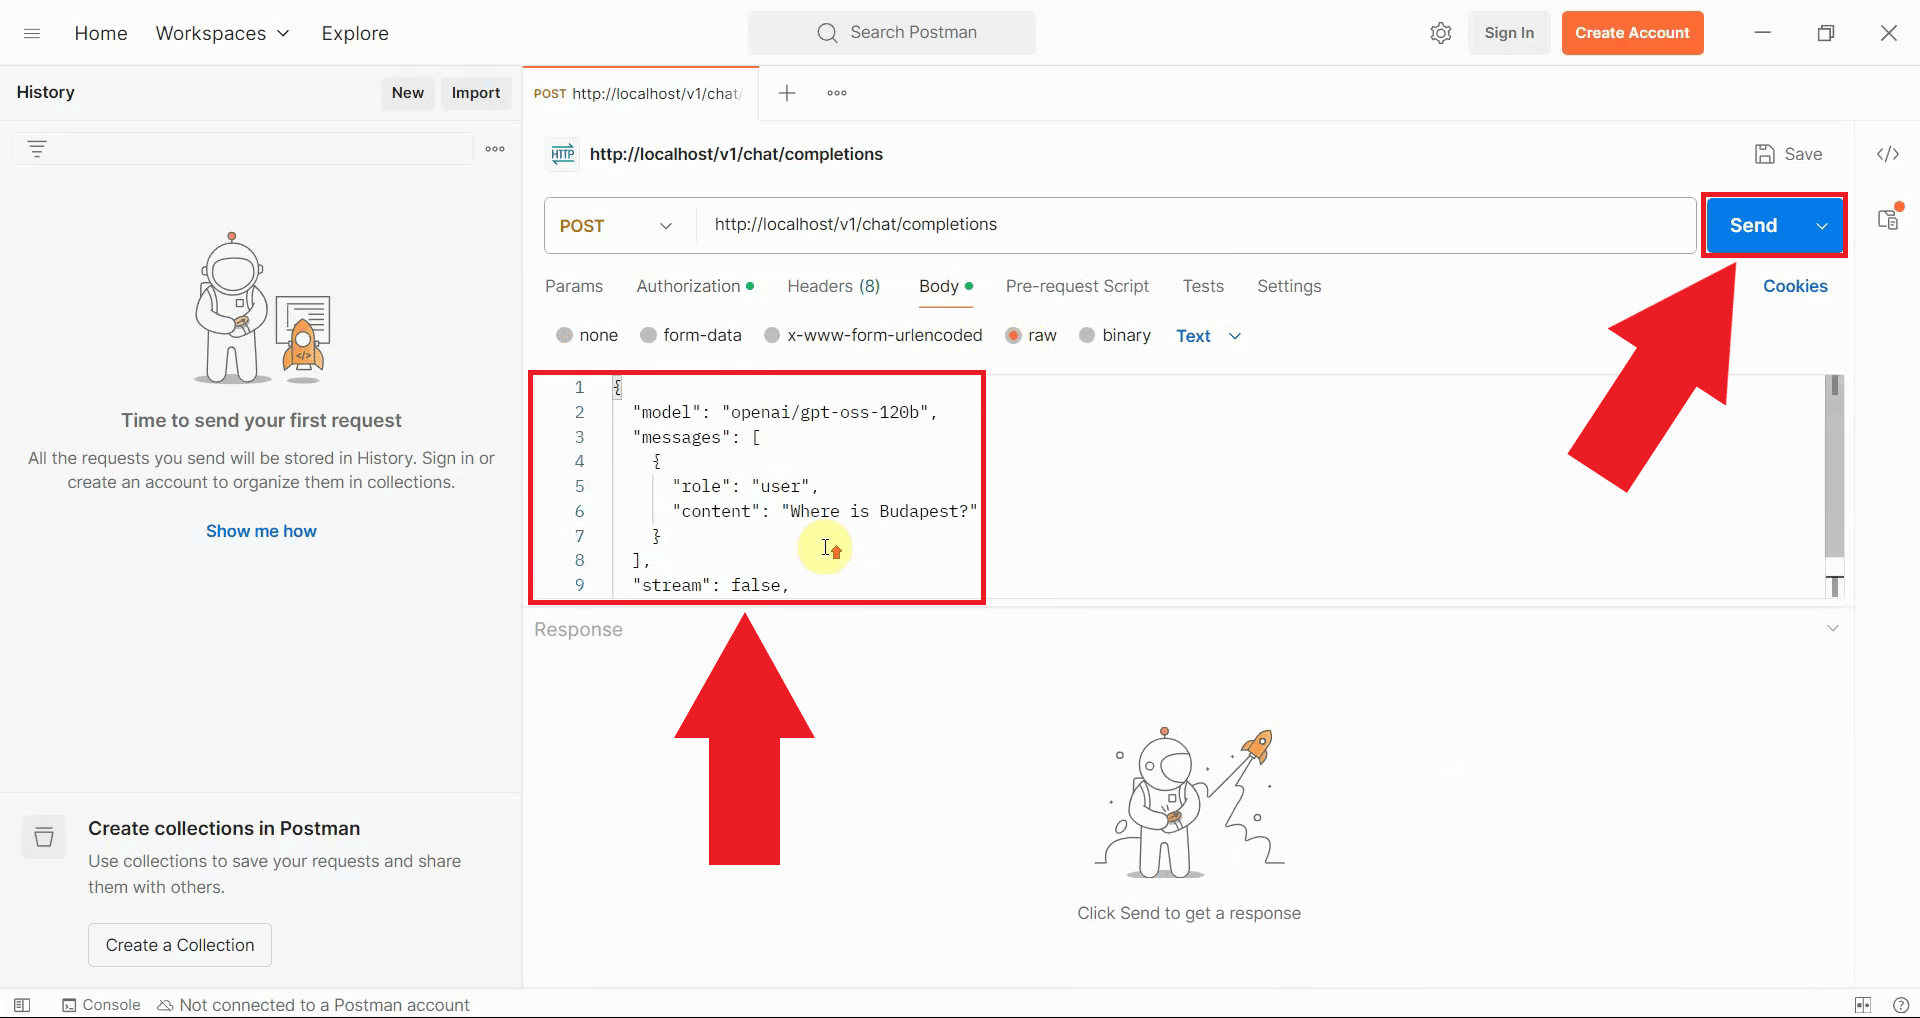Switch to the Authorization tab

pos(689,286)
